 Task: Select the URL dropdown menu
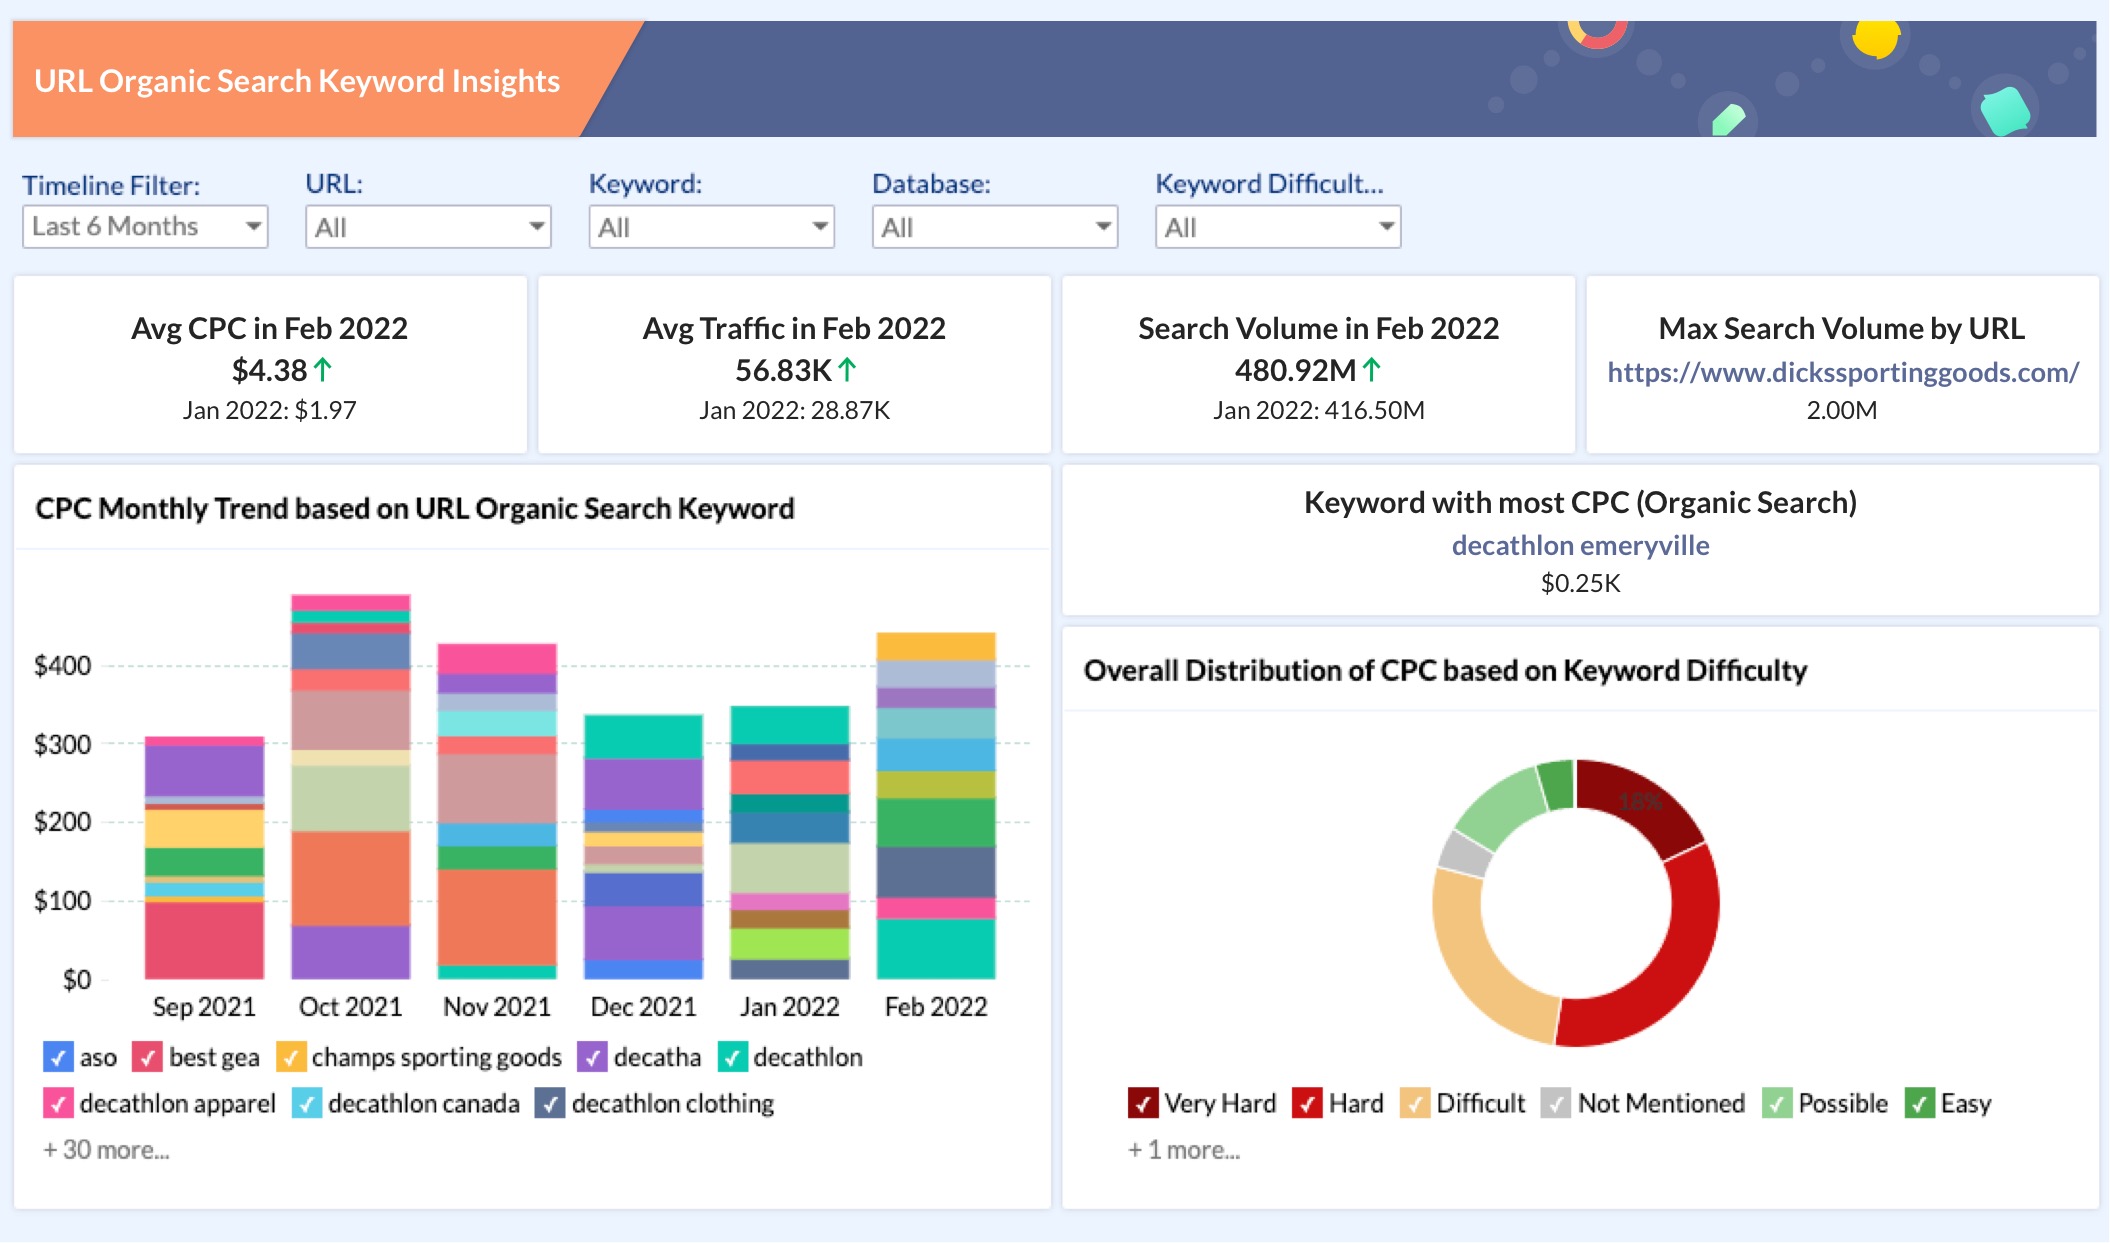(x=425, y=226)
